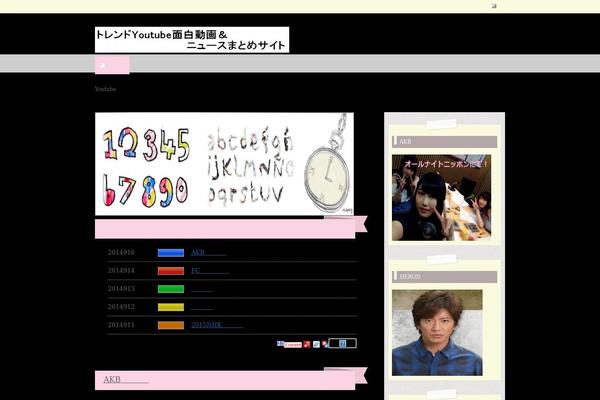Click the green category label
This screenshot has height=400, width=600.
171,289
